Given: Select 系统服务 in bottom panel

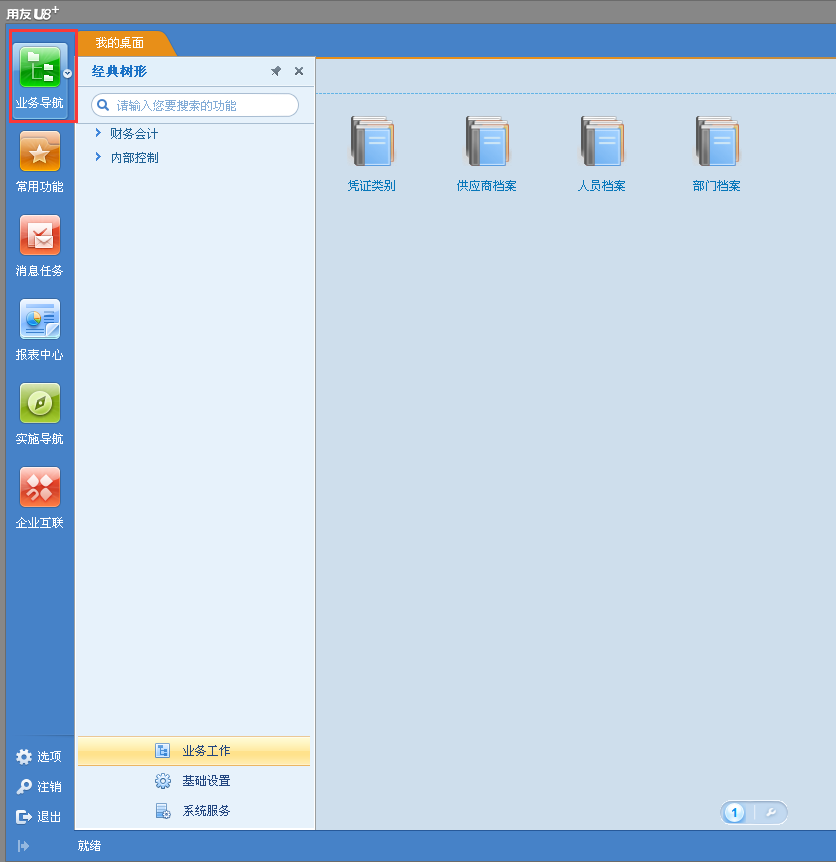Looking at the screenshot, I should 205,811.
